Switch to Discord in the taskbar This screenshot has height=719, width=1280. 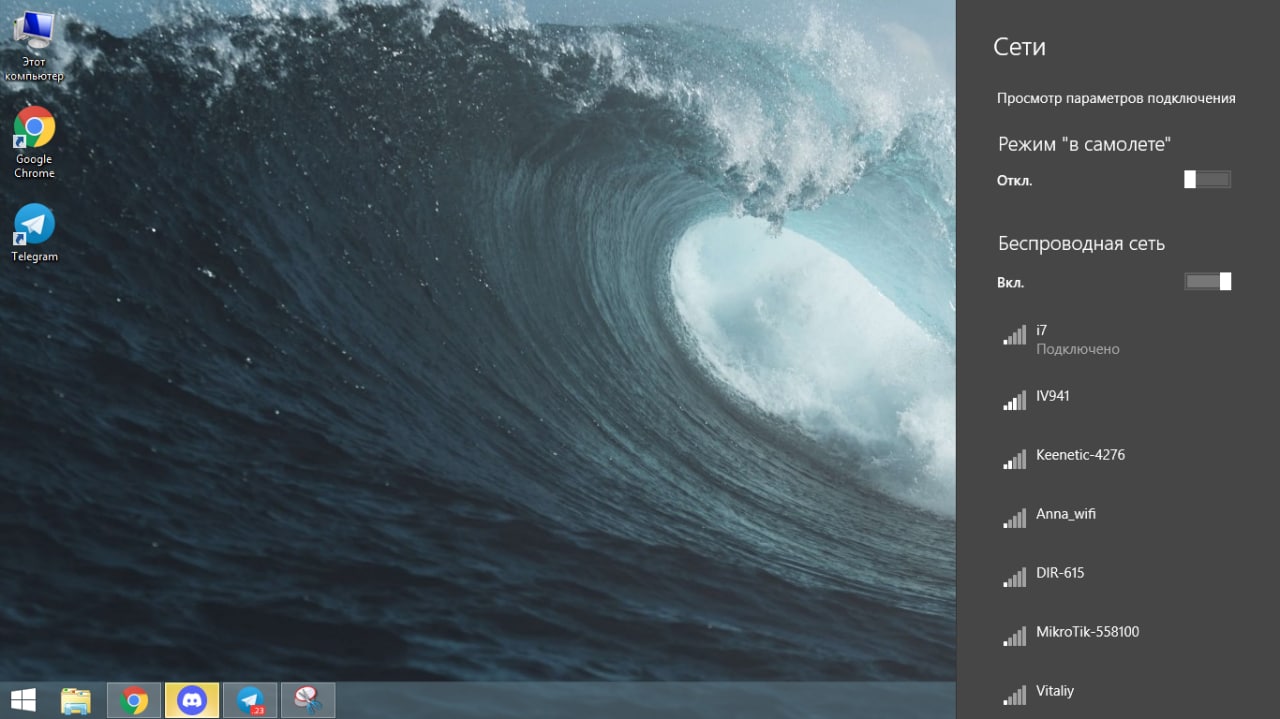click(x=192, y=700)
